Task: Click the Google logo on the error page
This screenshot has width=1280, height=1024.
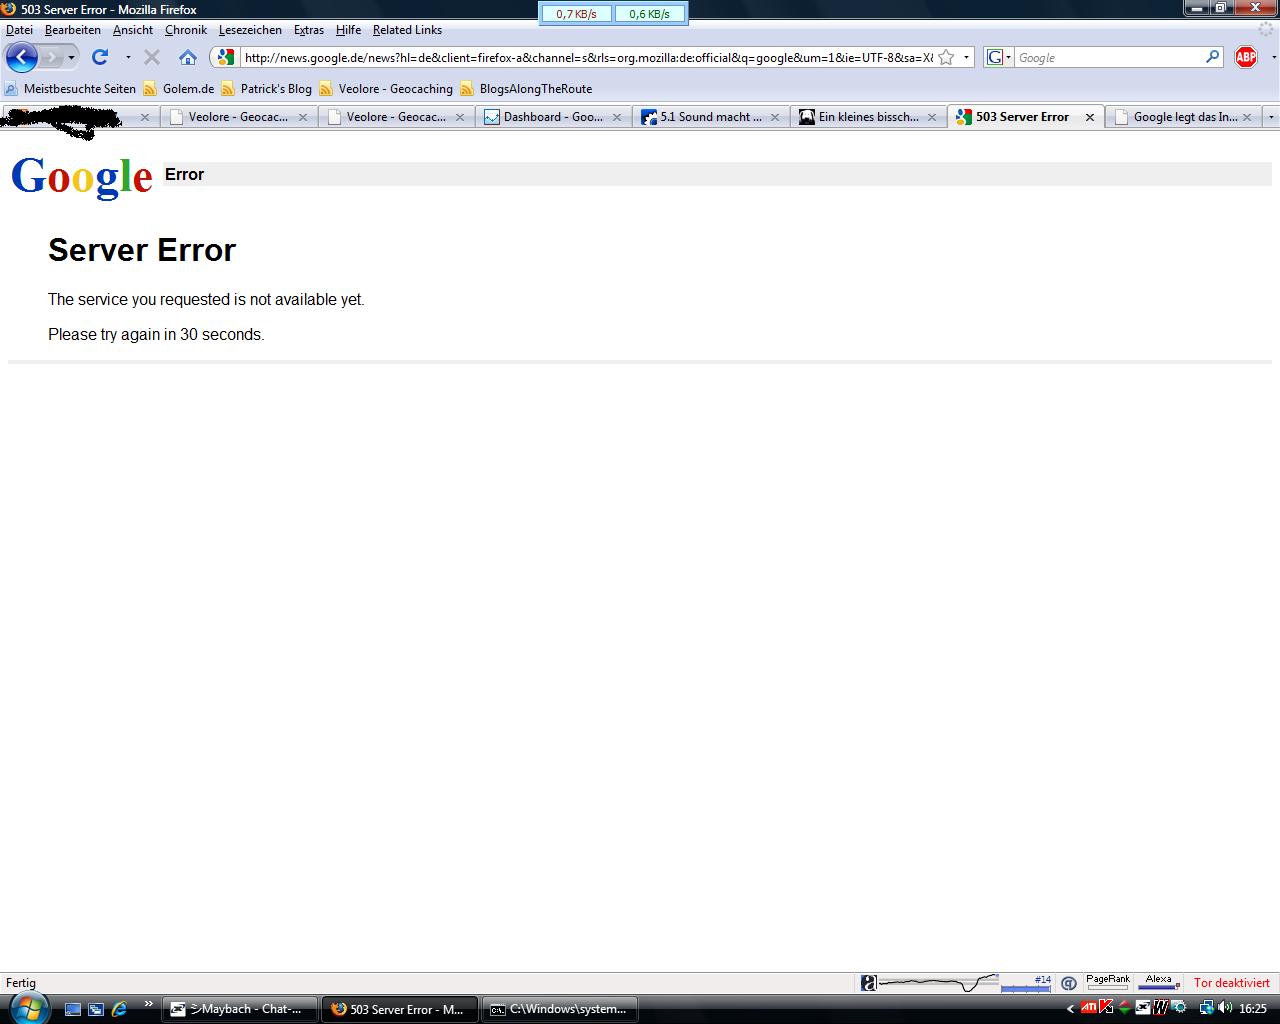Action: [82, 177]
